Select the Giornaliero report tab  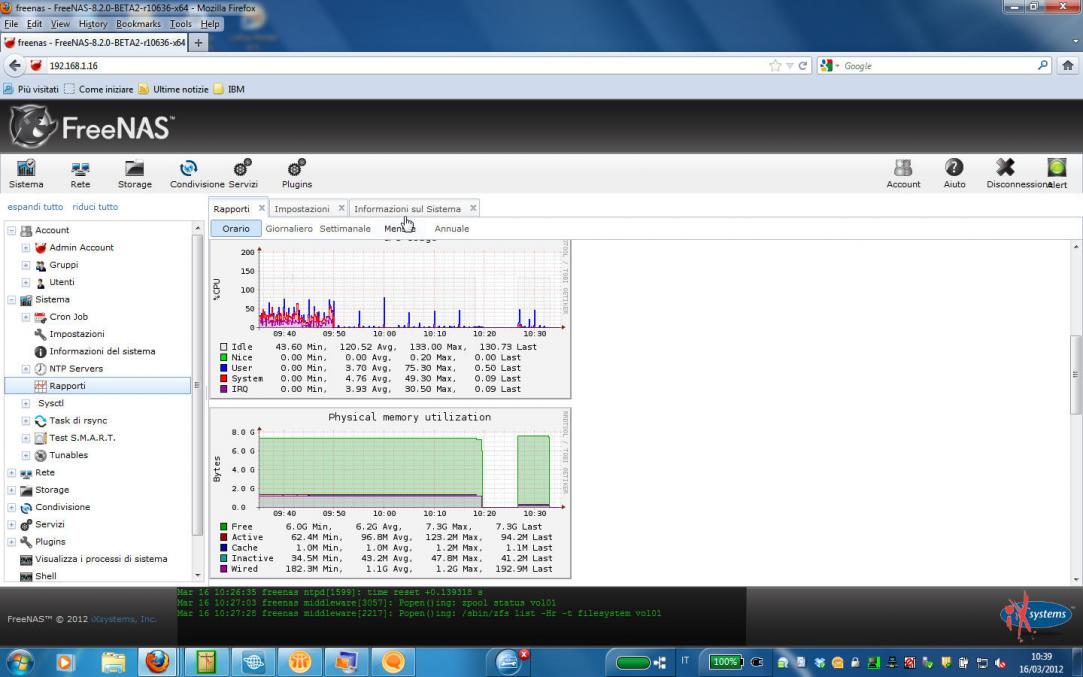click(289, 229)
